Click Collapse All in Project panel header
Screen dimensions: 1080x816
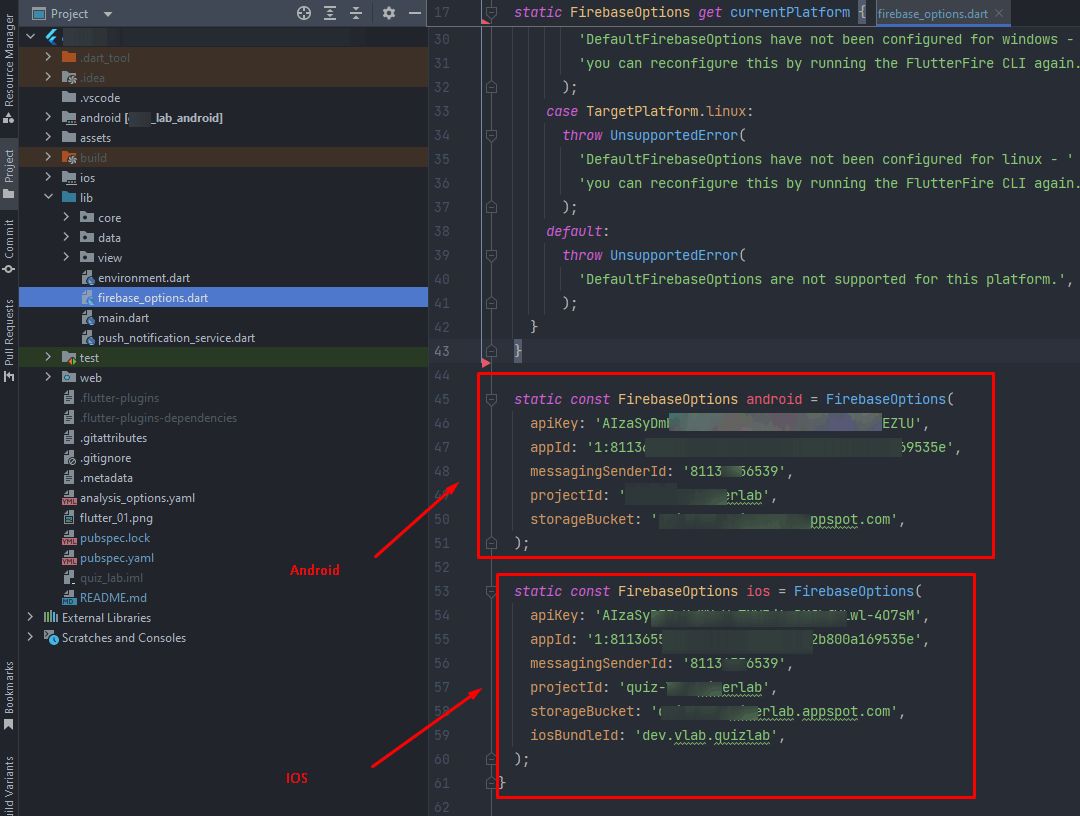click(356, 13)
